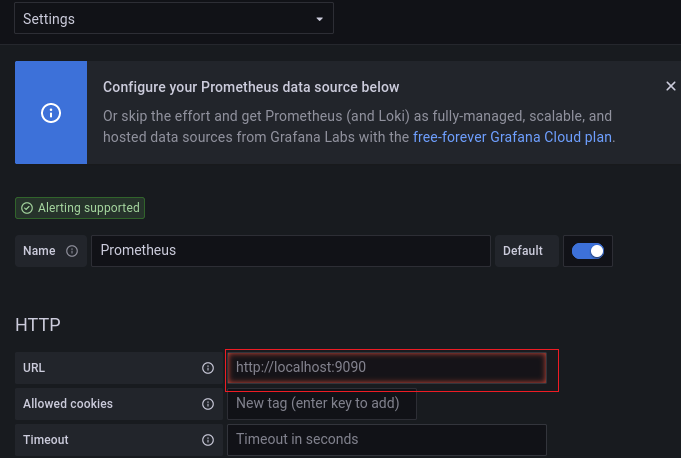Focus the Allowed cookies tag input

click(322, 403)
